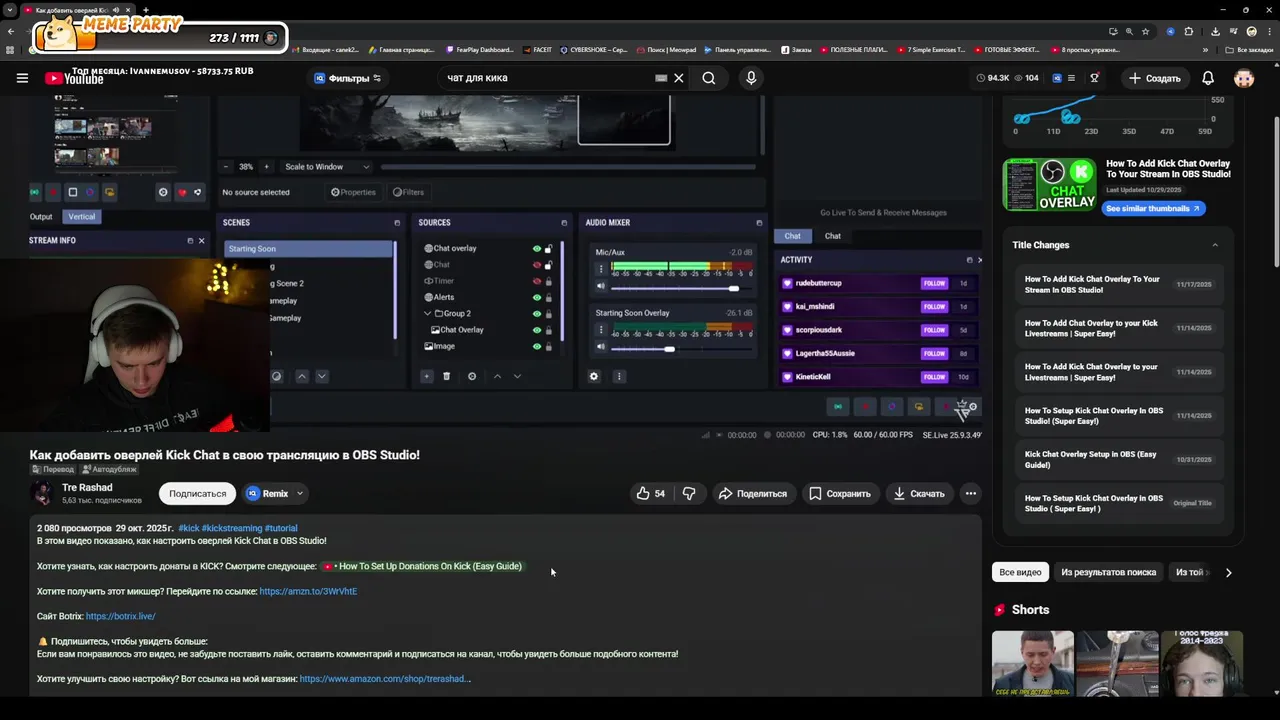Go to the YouTube home logo

pyautogui.click(x=74, y=78)
